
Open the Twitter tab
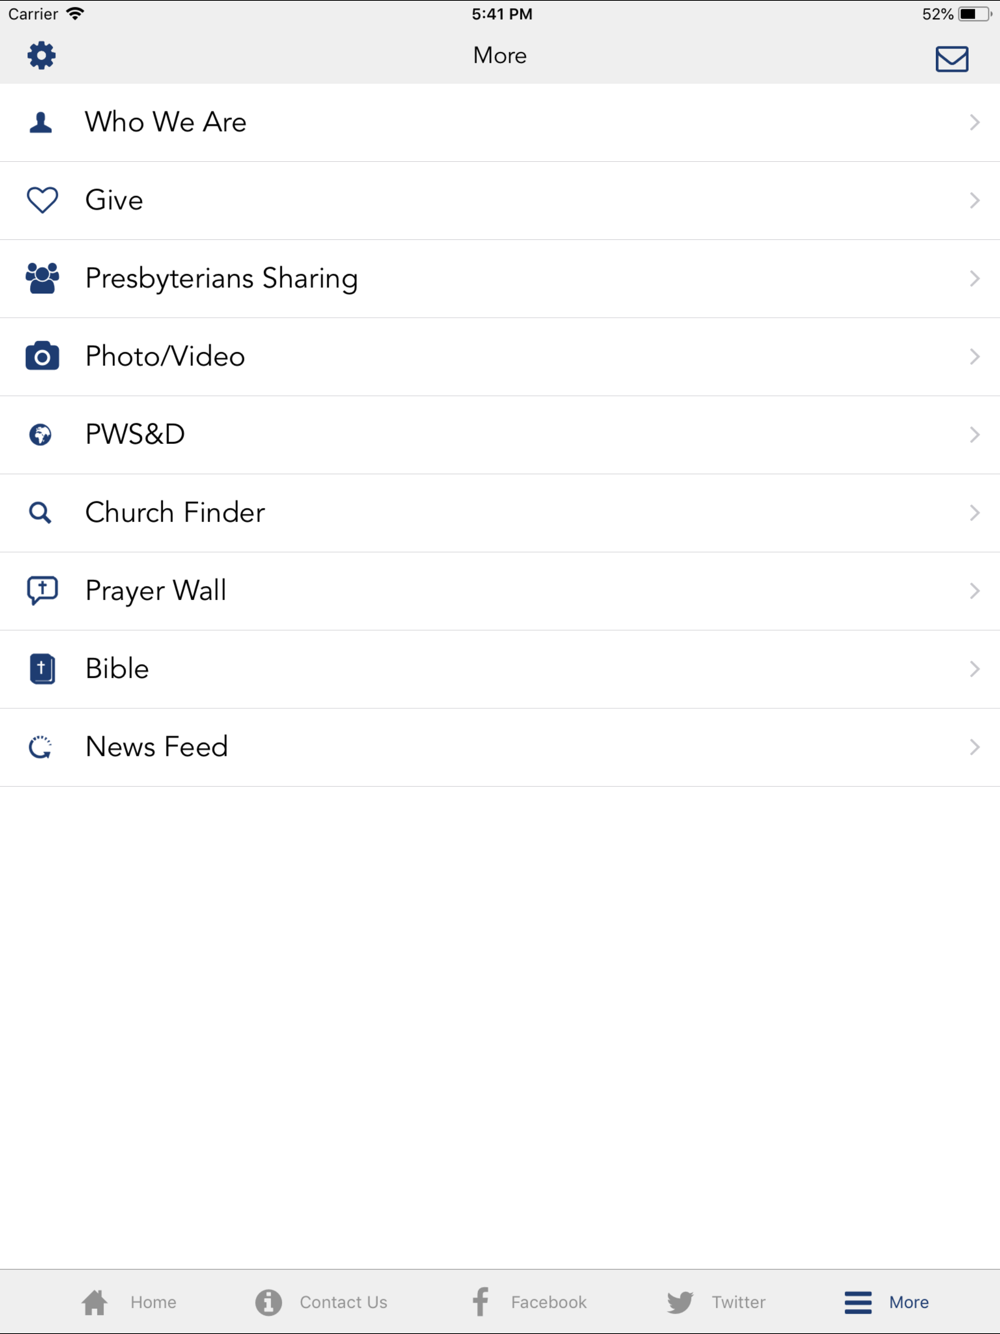[x=716, y=1302]
